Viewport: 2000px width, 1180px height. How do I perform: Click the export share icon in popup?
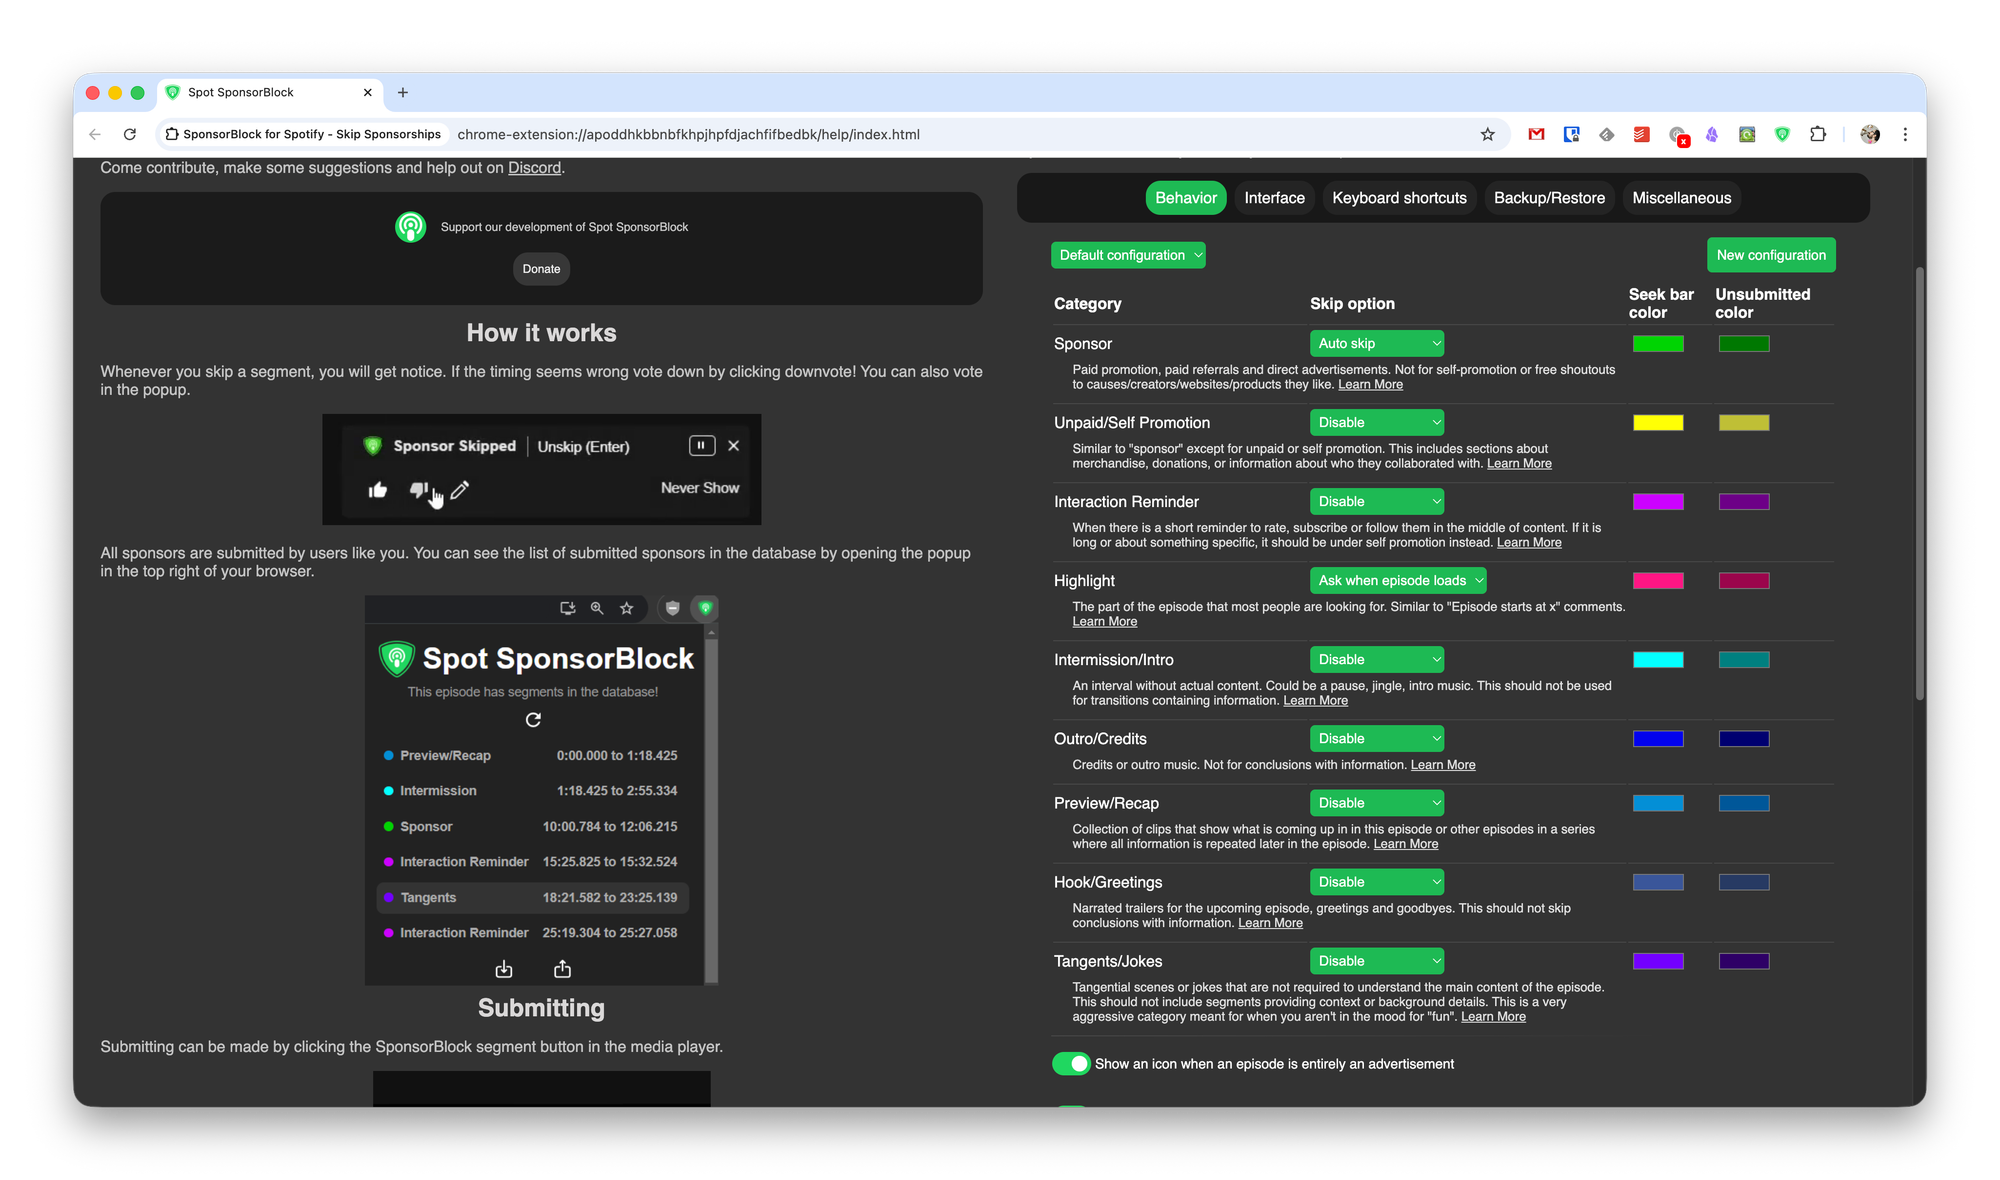pyautogui.click(x=563, y=969)
